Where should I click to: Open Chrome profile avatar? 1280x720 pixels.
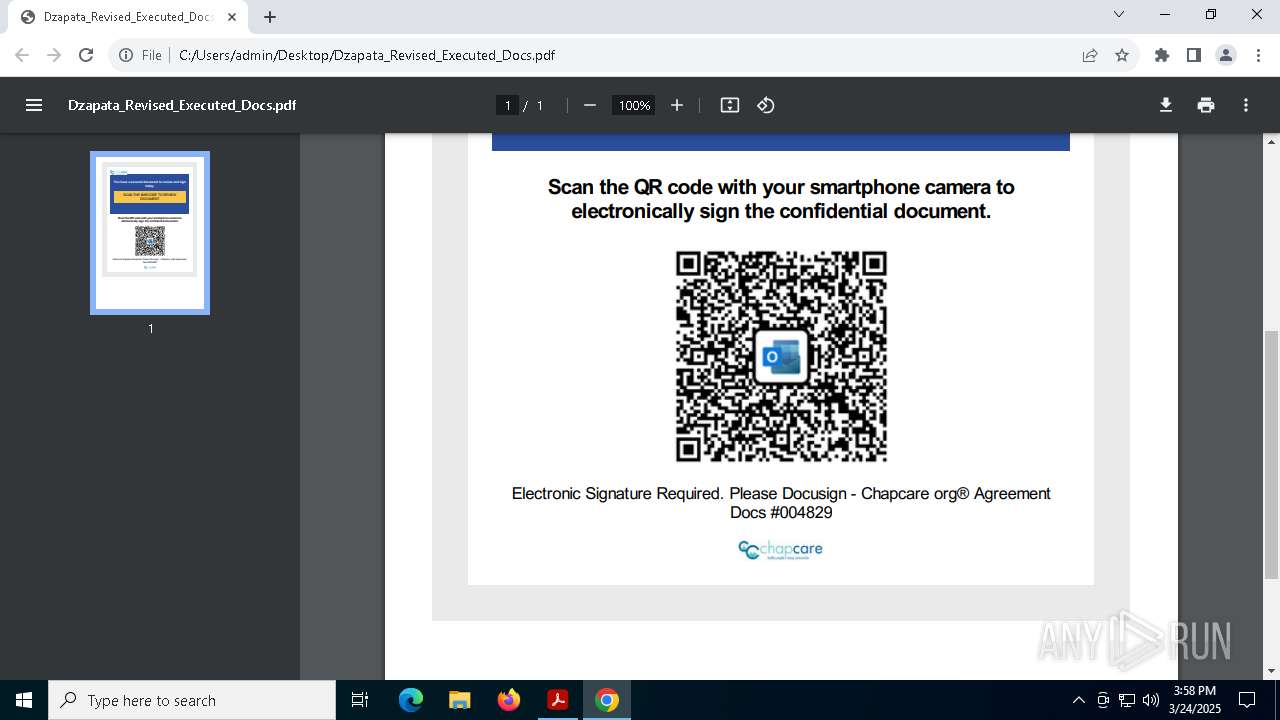[1226, 55]
